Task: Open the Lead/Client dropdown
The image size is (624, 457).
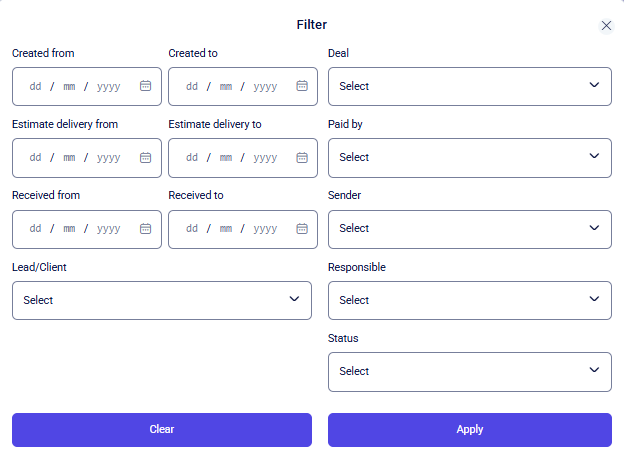Action: pyautogui.click(x=161, y=300)
